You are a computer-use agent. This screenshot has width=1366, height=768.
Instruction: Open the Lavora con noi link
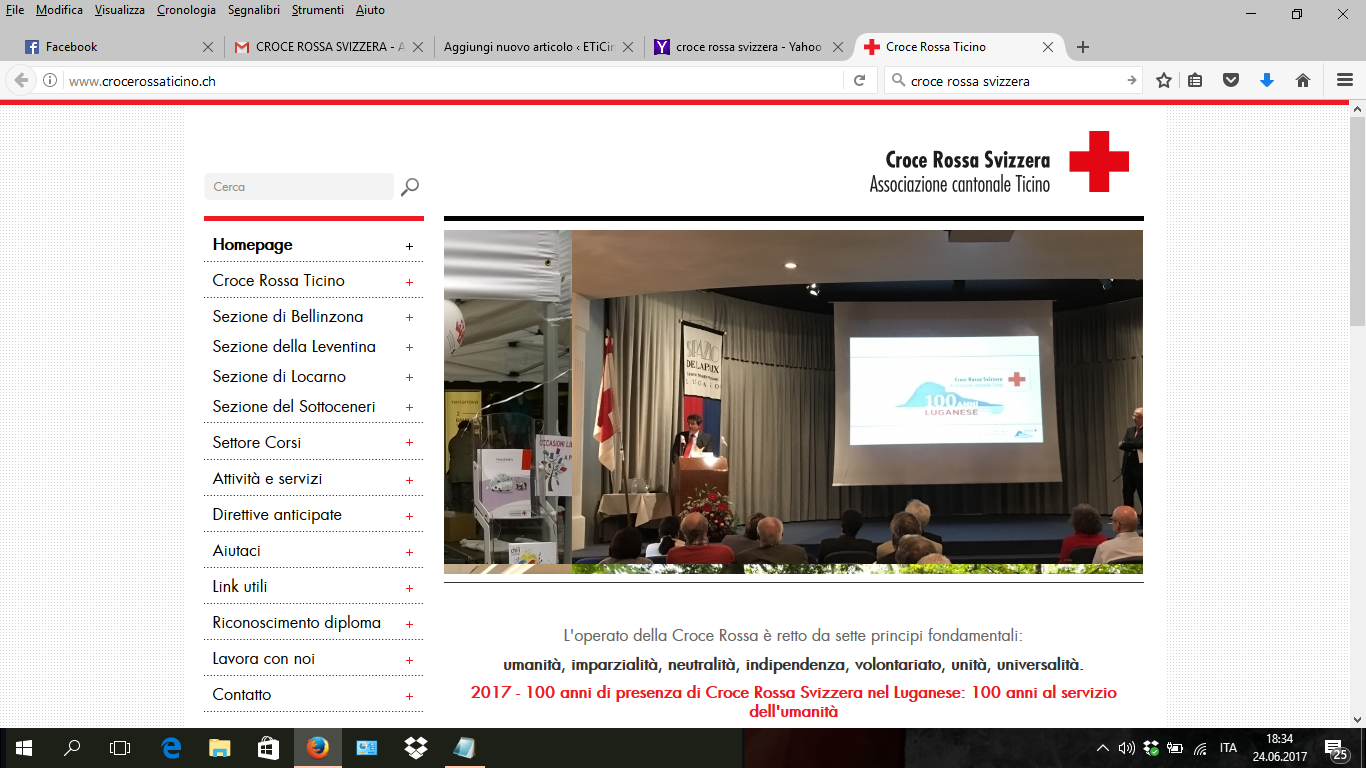click(x=264, y=659)
